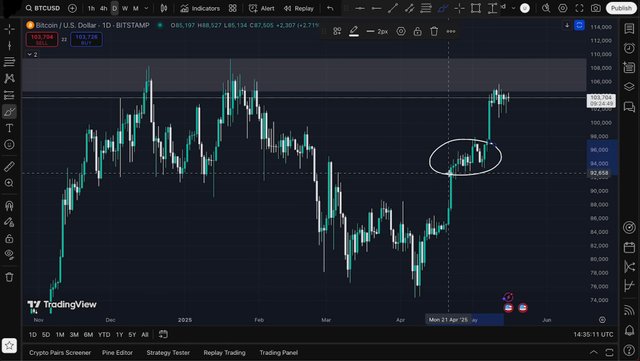Lock the selected drawing
The image size is (640, 361).
(418, 31)
